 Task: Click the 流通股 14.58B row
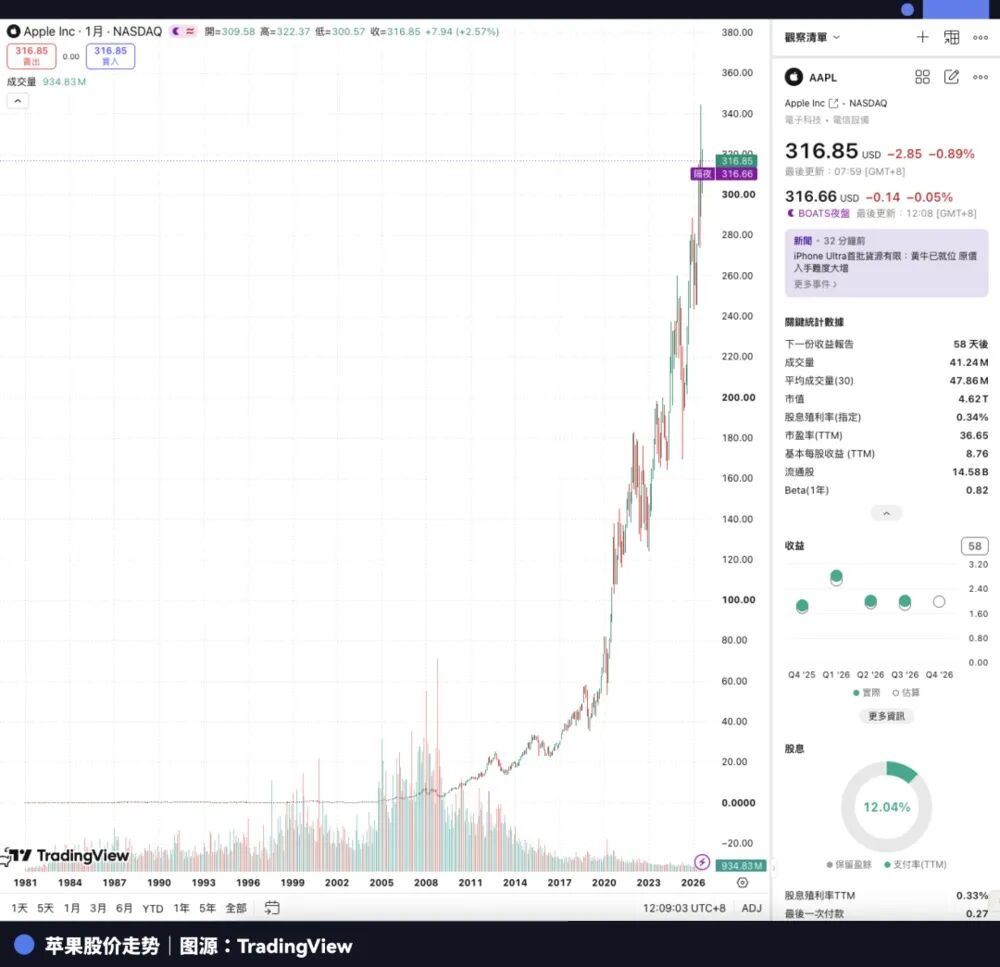[886, 471]
